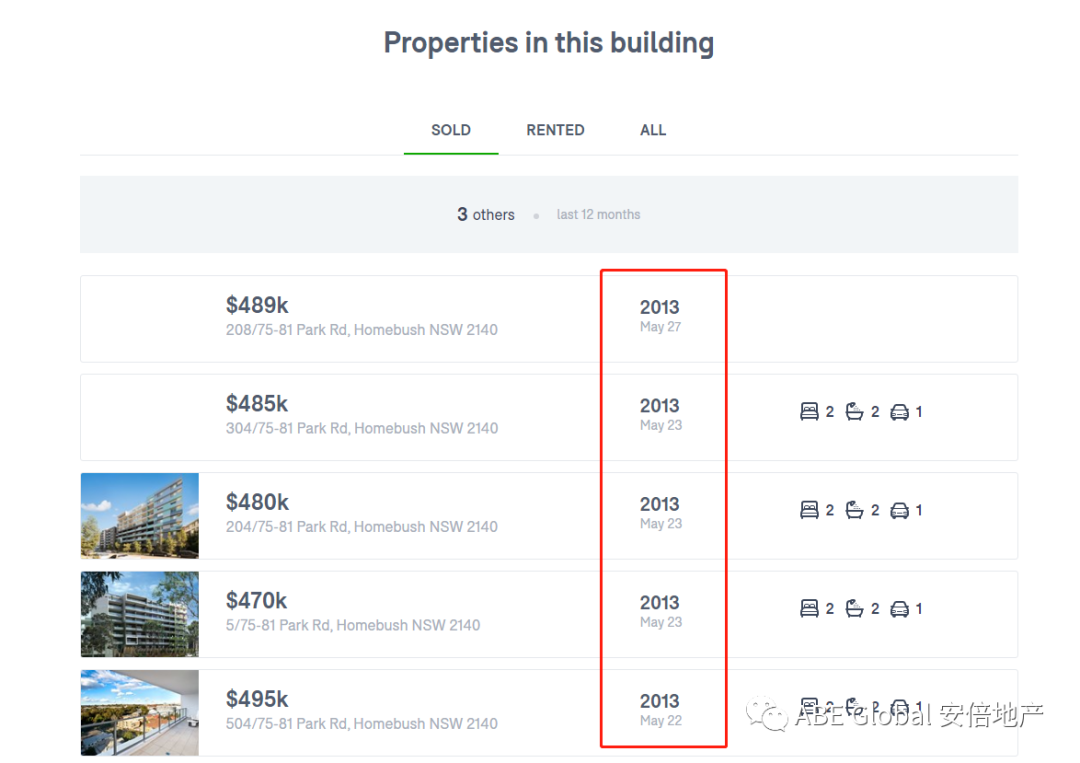The image size is (1080, 763).
Task: Click car icon on $480k listing
Action: pos(899,510)
